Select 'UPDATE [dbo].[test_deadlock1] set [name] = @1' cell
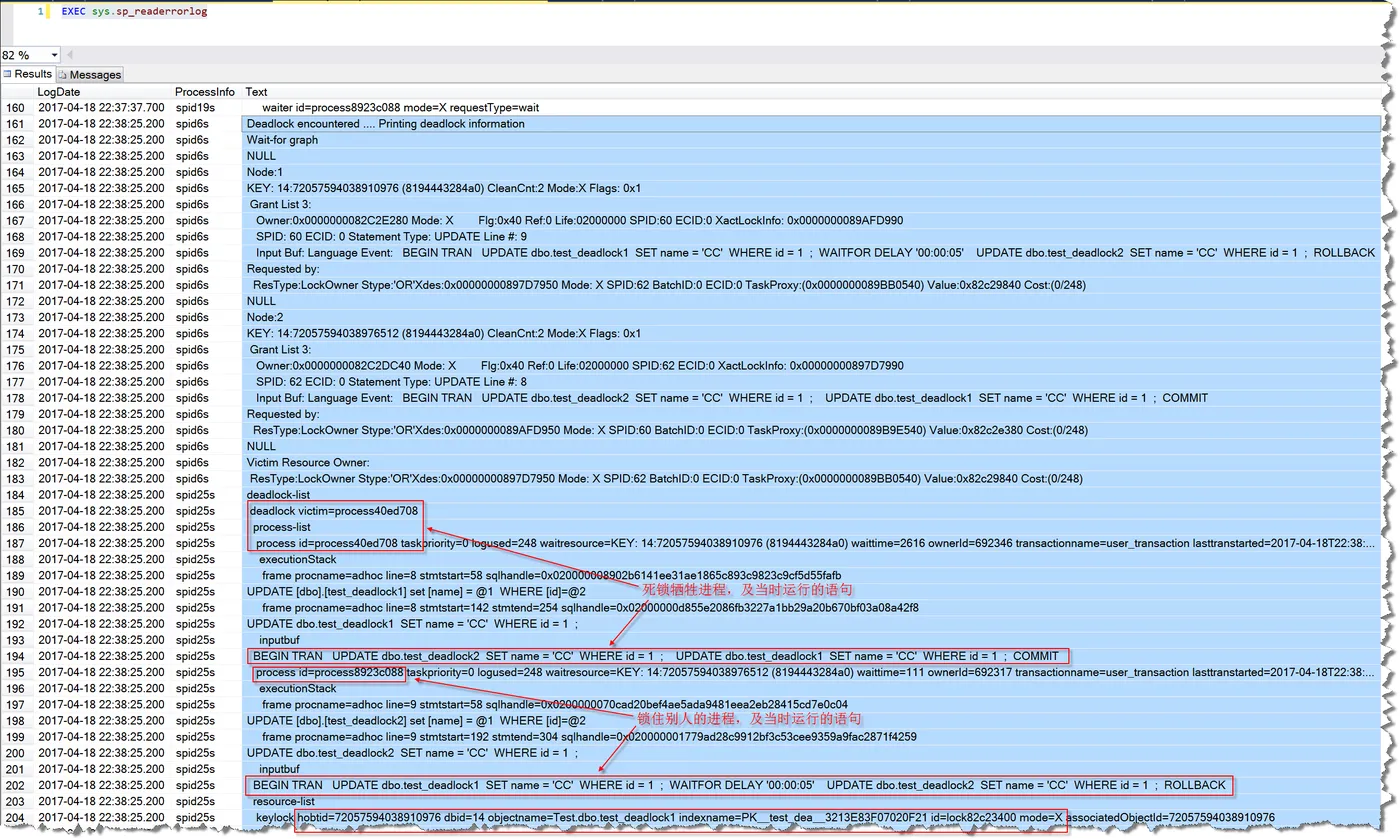 [x=810, y=591]
